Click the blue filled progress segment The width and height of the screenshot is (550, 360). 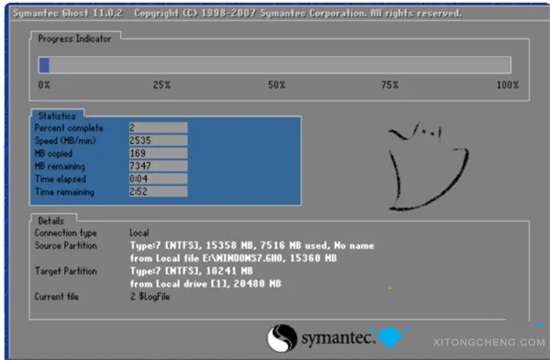click(x=44, y=65)
